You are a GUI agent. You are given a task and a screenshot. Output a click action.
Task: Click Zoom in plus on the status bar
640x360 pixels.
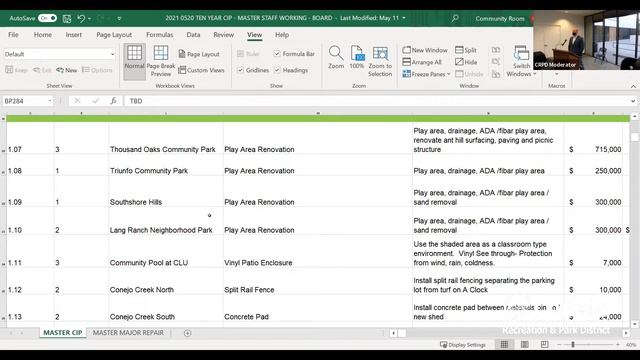pyautogui.click(x=618, y=345)
